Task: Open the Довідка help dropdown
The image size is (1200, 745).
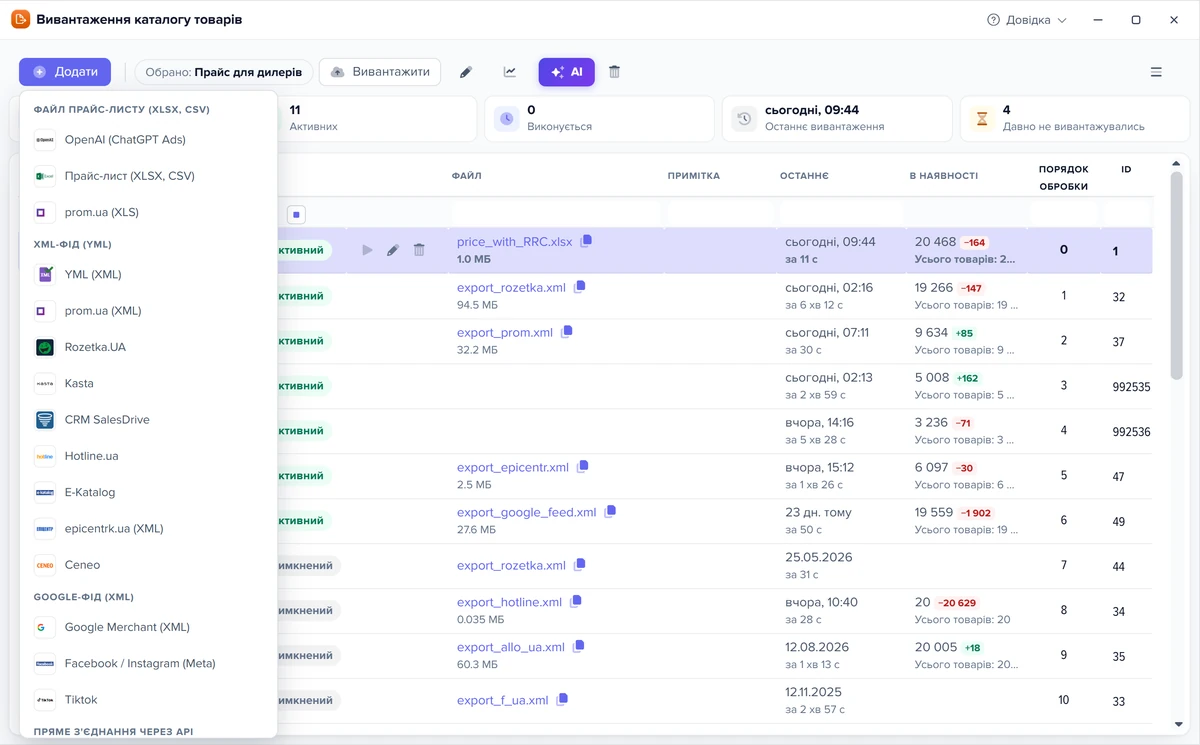Action: 1027,20
